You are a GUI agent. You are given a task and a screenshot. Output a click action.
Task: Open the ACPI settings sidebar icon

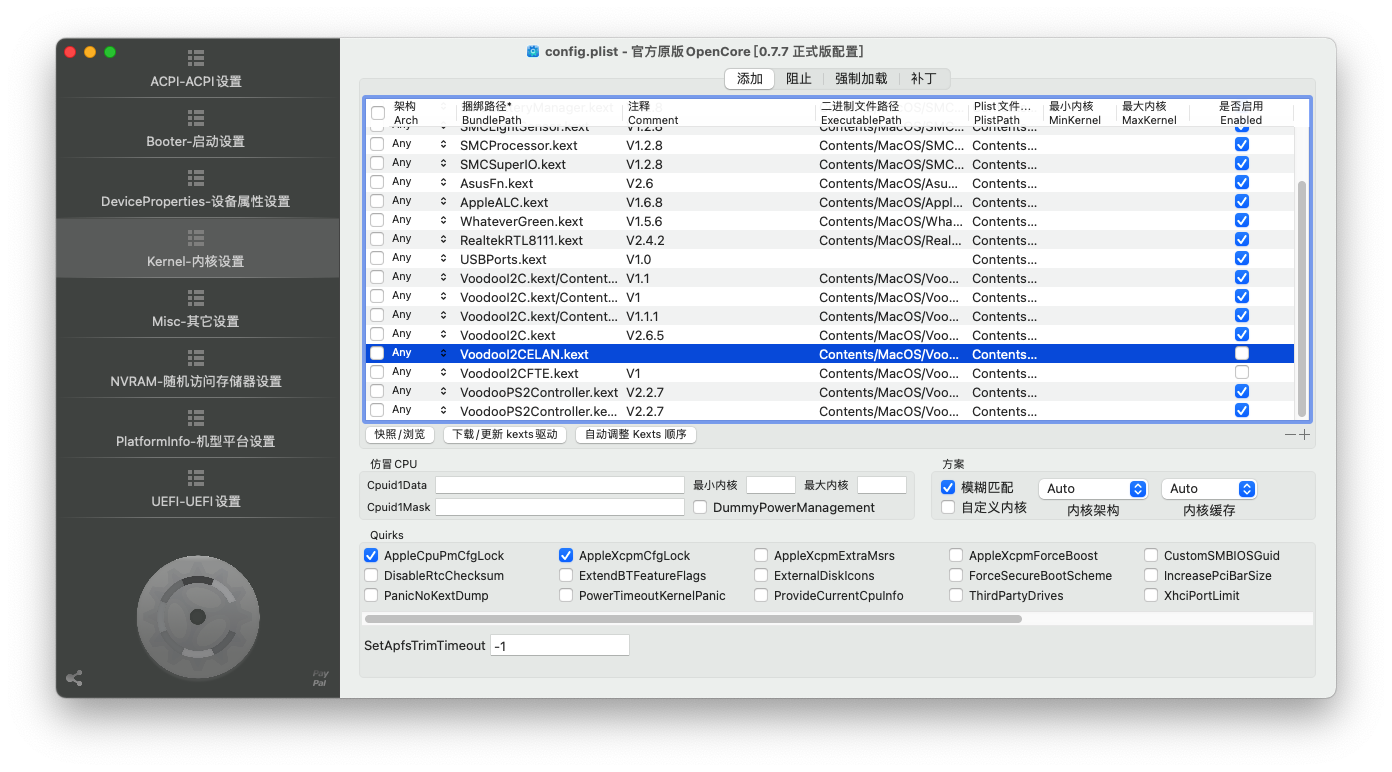tap(196, 59)
